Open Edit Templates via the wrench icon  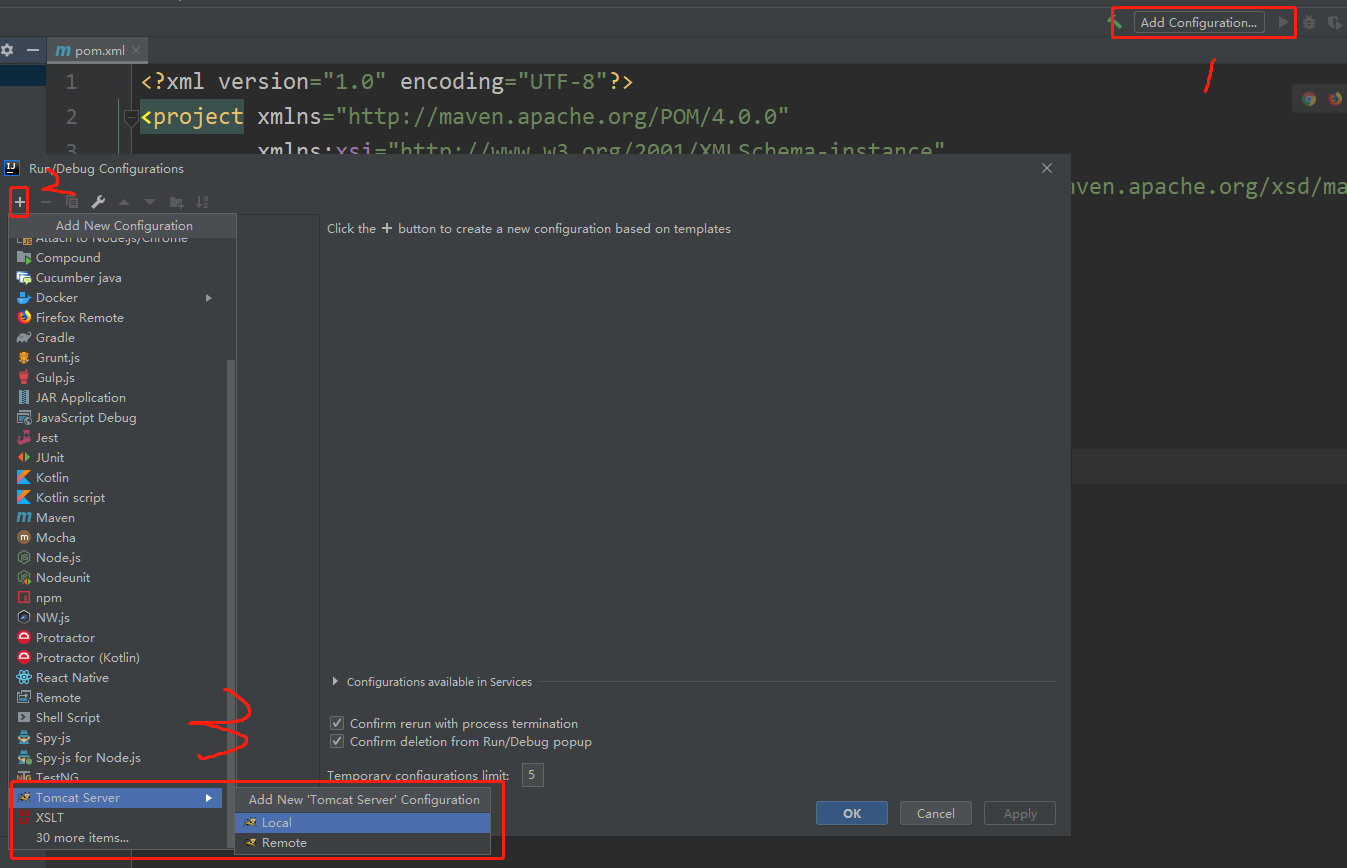click(x=98, y=202)
